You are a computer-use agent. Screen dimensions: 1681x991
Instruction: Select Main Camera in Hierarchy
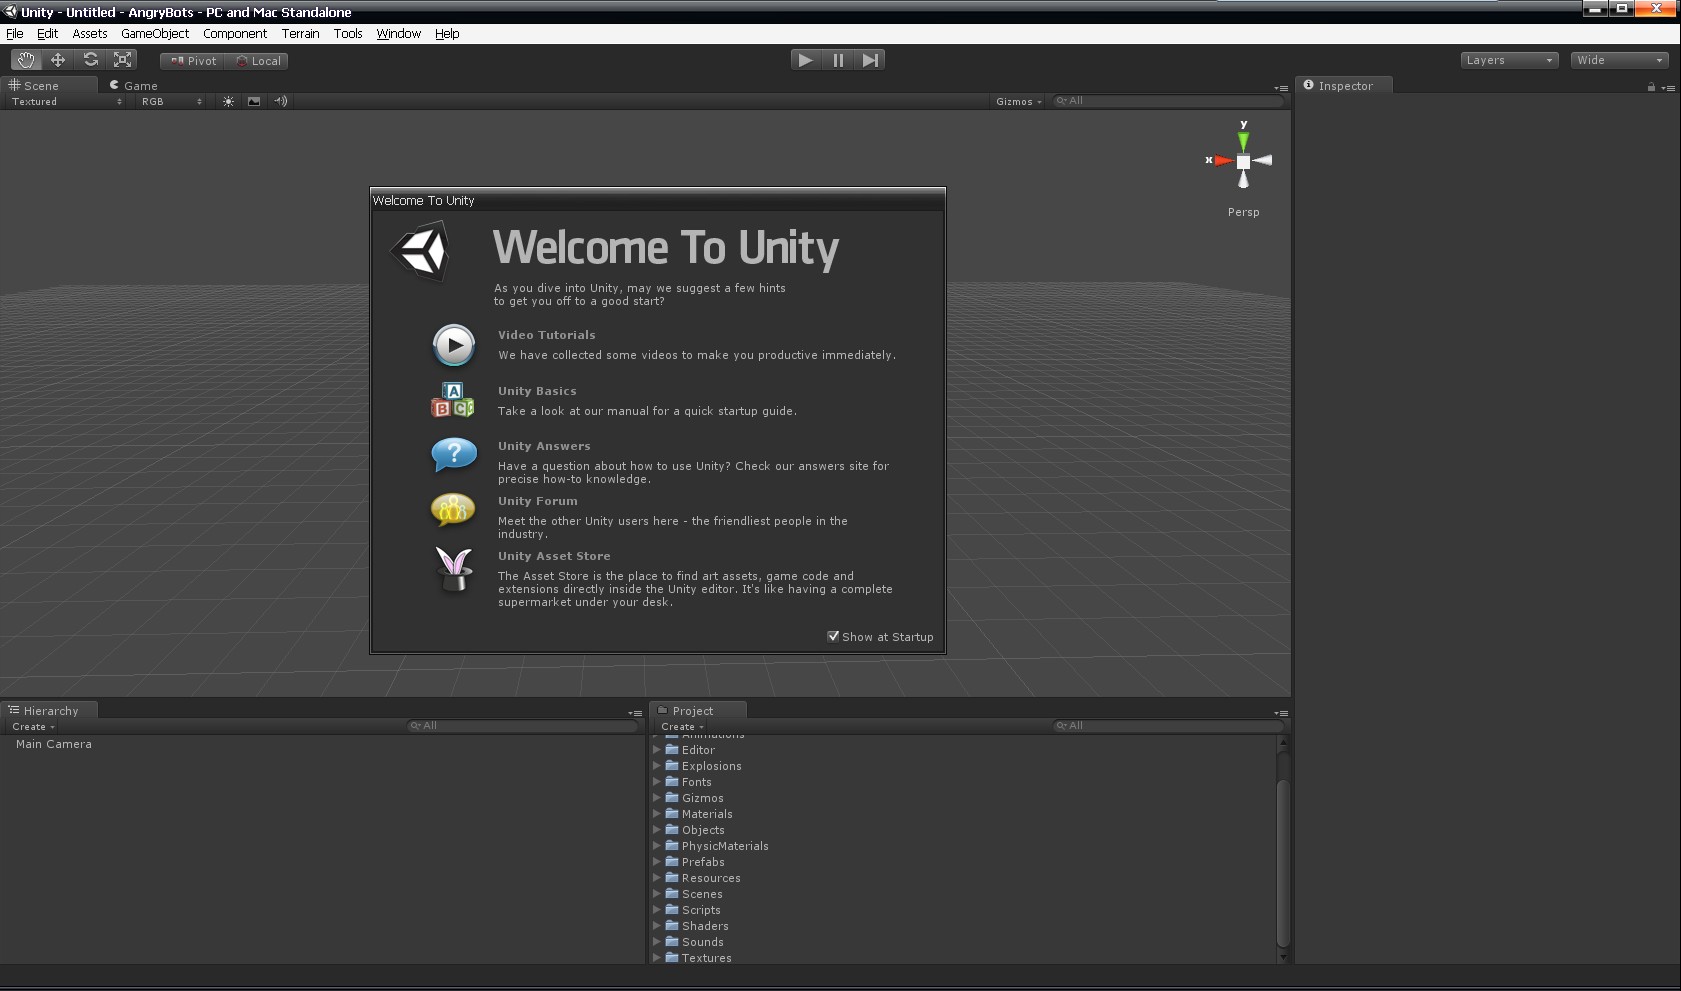pyautogui.click(x=53, y=744)
